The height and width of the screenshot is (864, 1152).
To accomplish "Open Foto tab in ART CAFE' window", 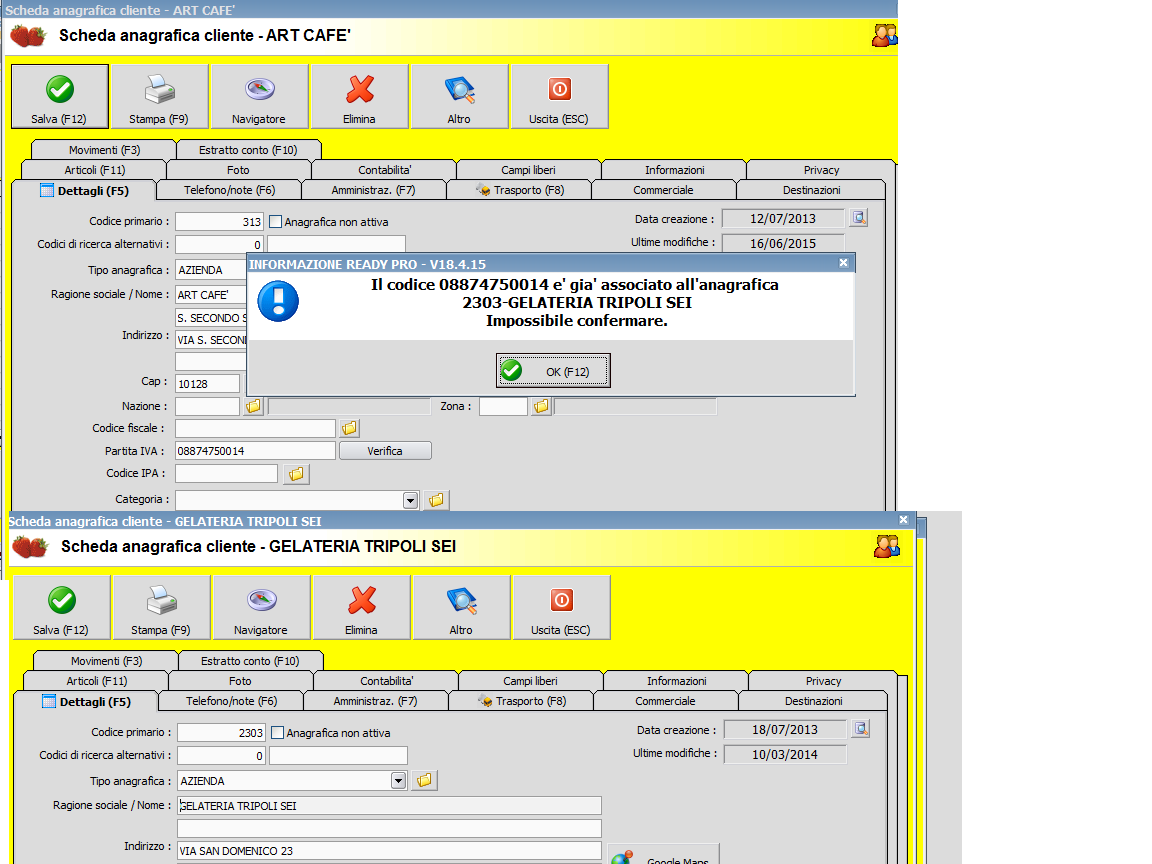I will 238,170.
